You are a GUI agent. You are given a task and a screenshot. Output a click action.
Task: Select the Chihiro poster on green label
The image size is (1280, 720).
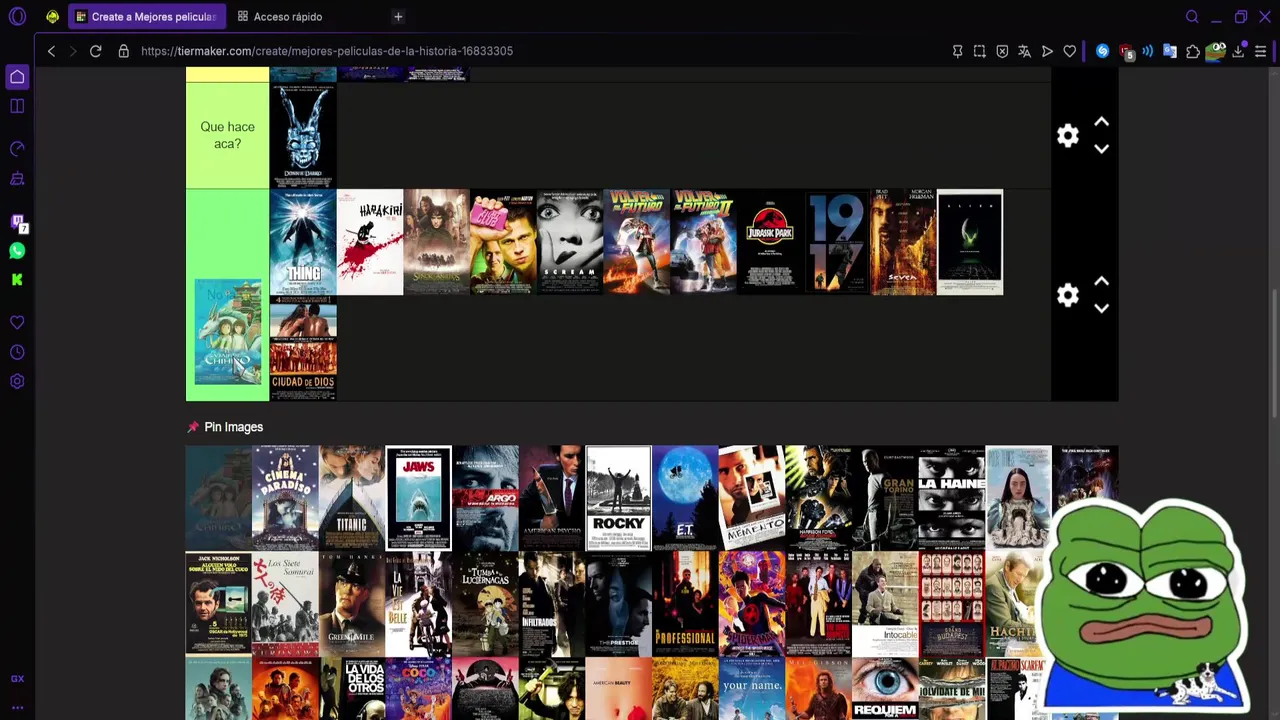point(228,332)
